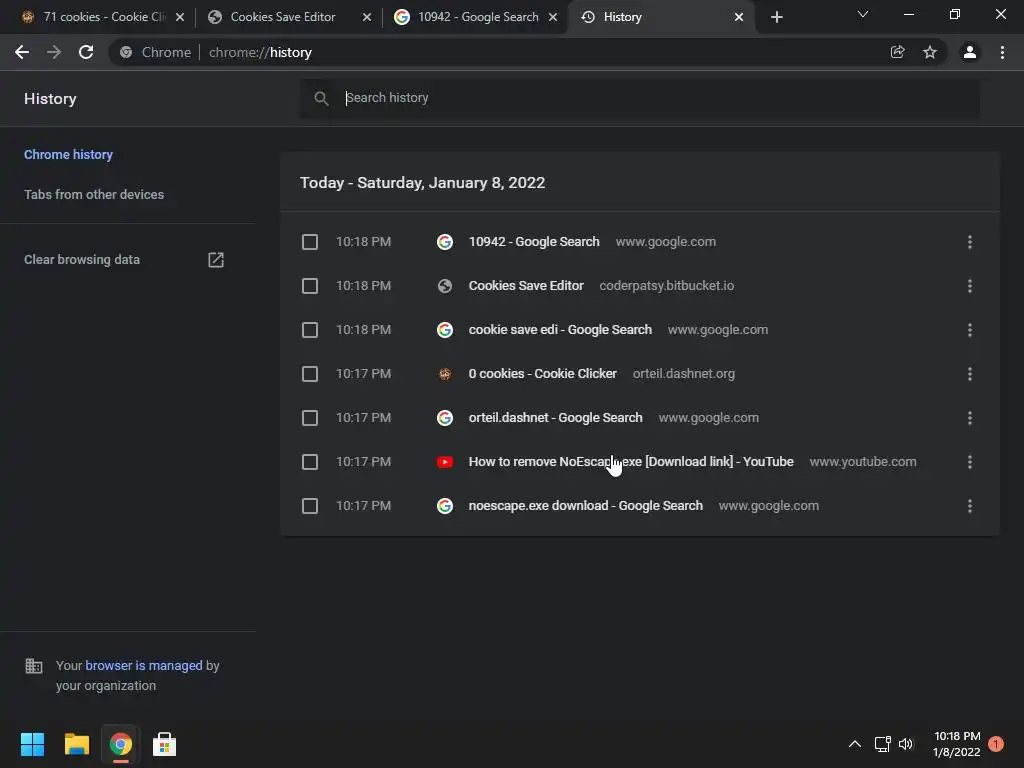
Task: Follow the 'browser is managed' link
Action: tap(144, 665)
